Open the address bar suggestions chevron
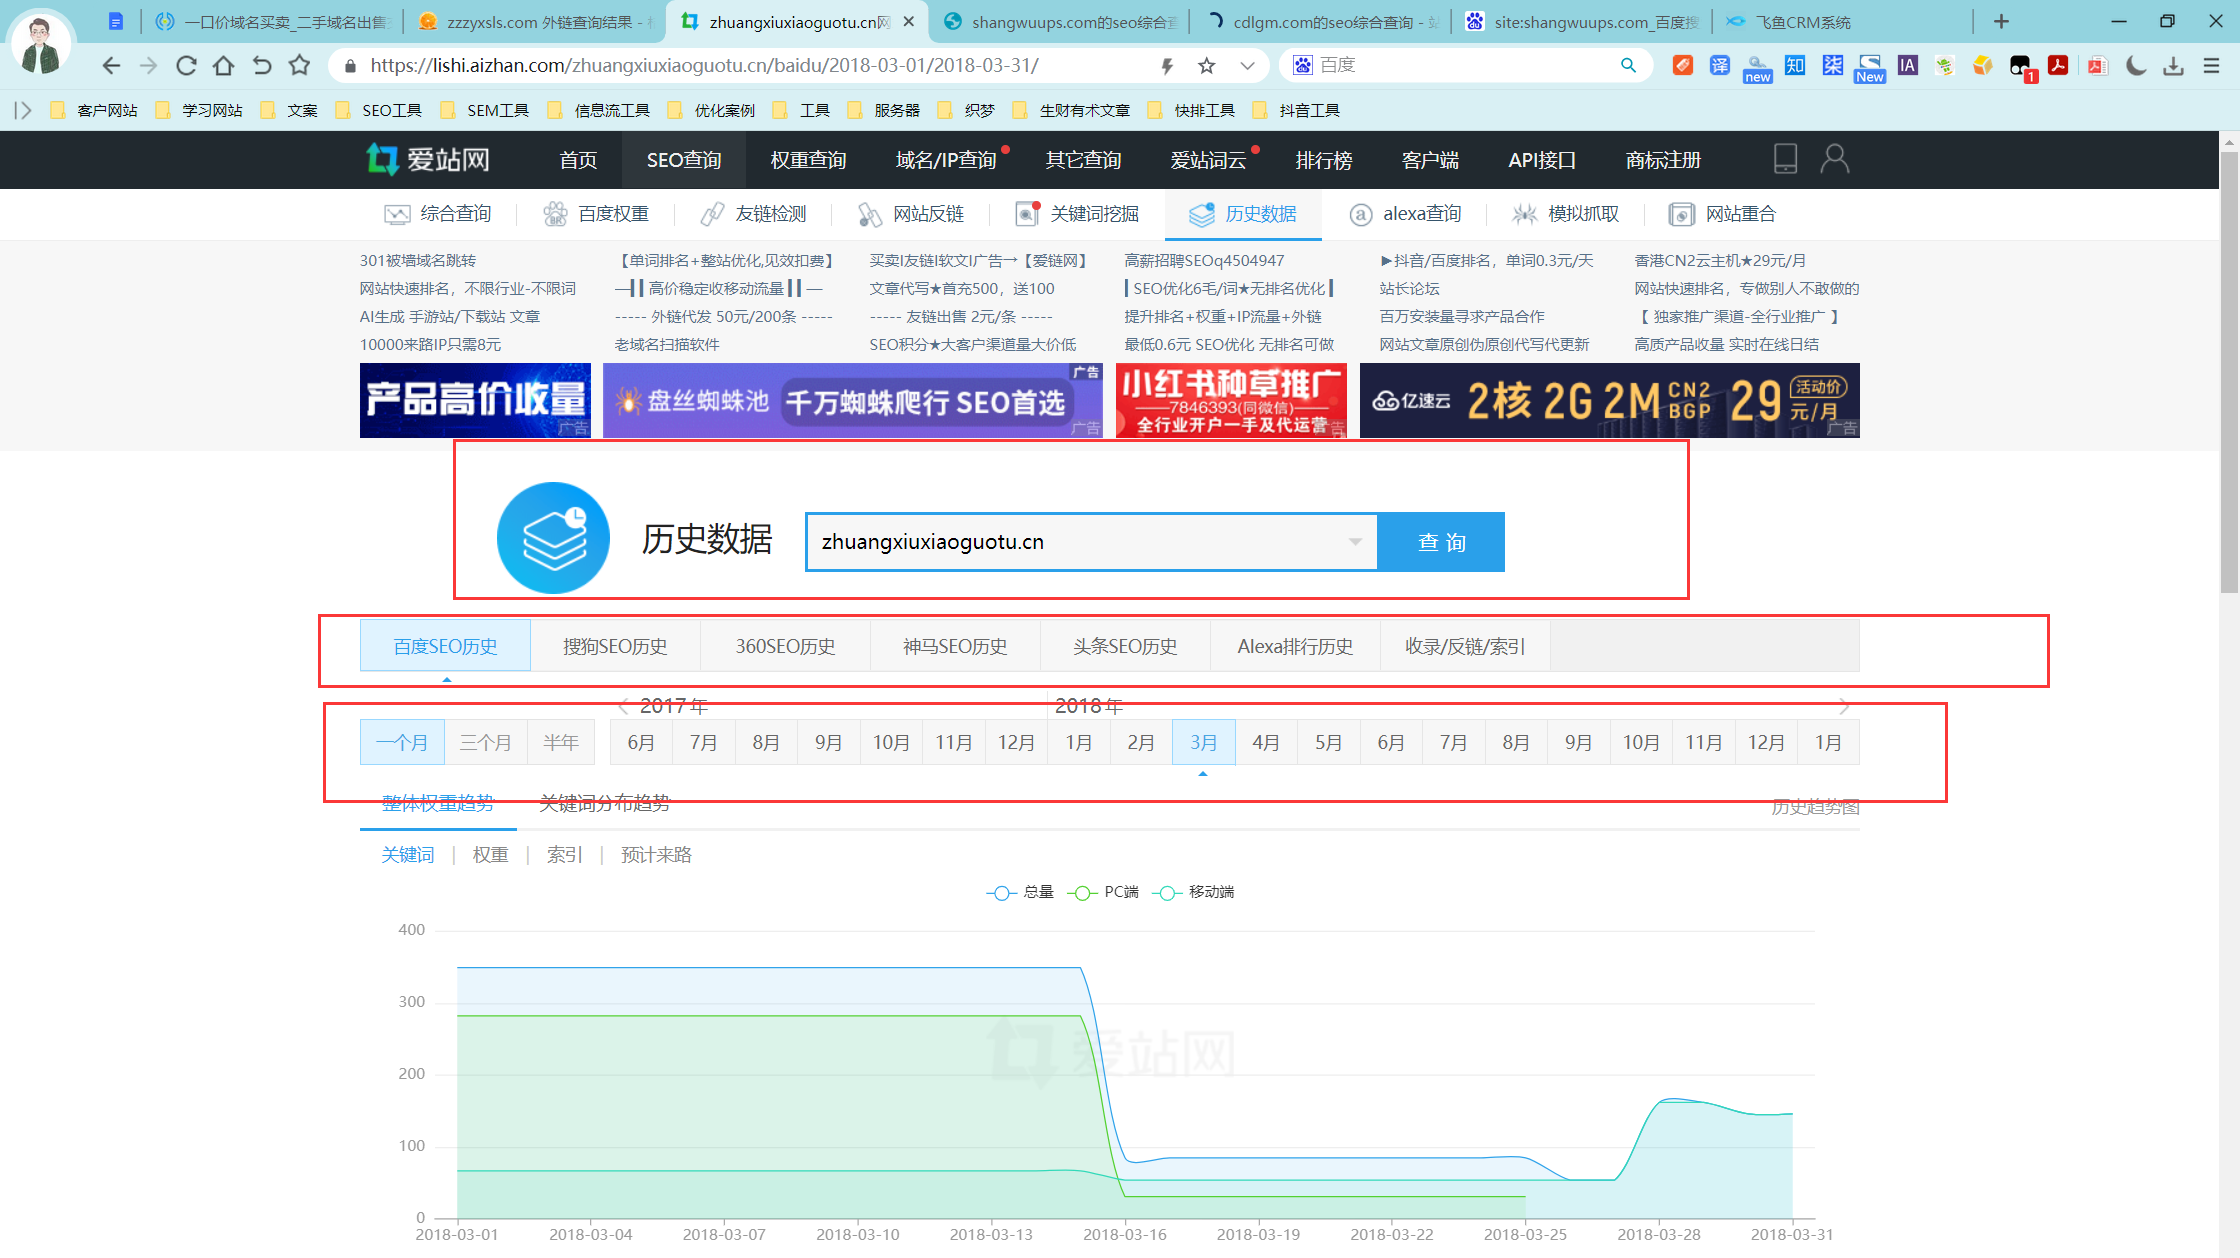The height and width of the screenshot is (1258, 2240). click(x=1247, y=64)
